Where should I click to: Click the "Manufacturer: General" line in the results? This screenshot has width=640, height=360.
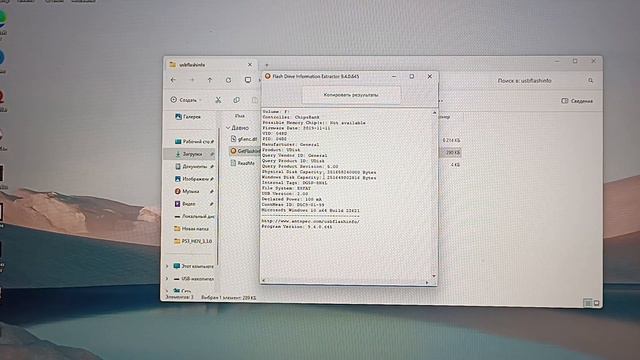click(x=291, y=144)
